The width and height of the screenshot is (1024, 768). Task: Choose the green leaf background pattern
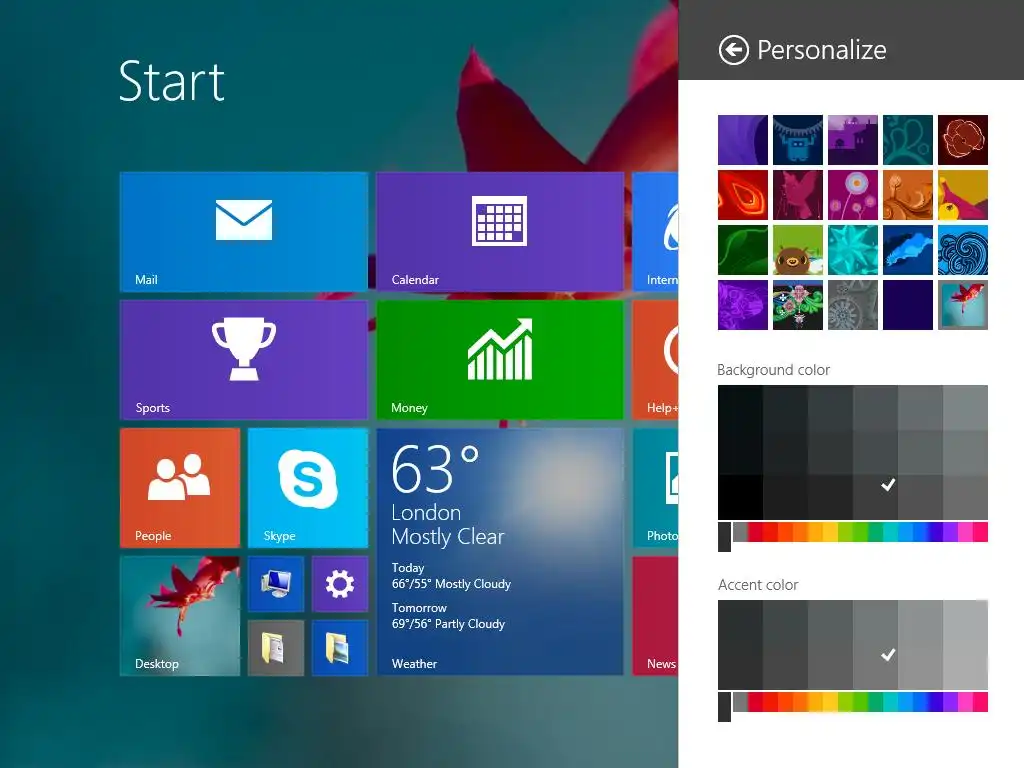[x=743, y=250]
